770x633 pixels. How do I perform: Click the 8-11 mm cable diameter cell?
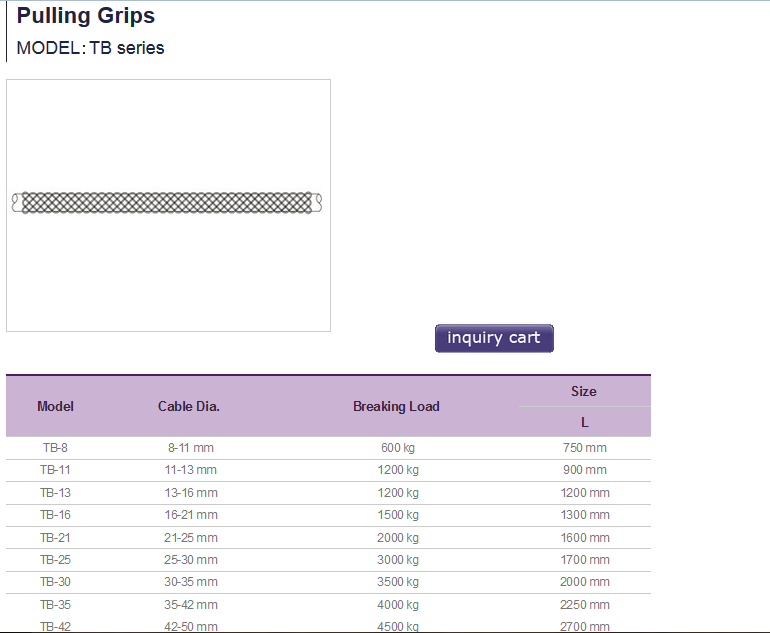pos(191,448)
